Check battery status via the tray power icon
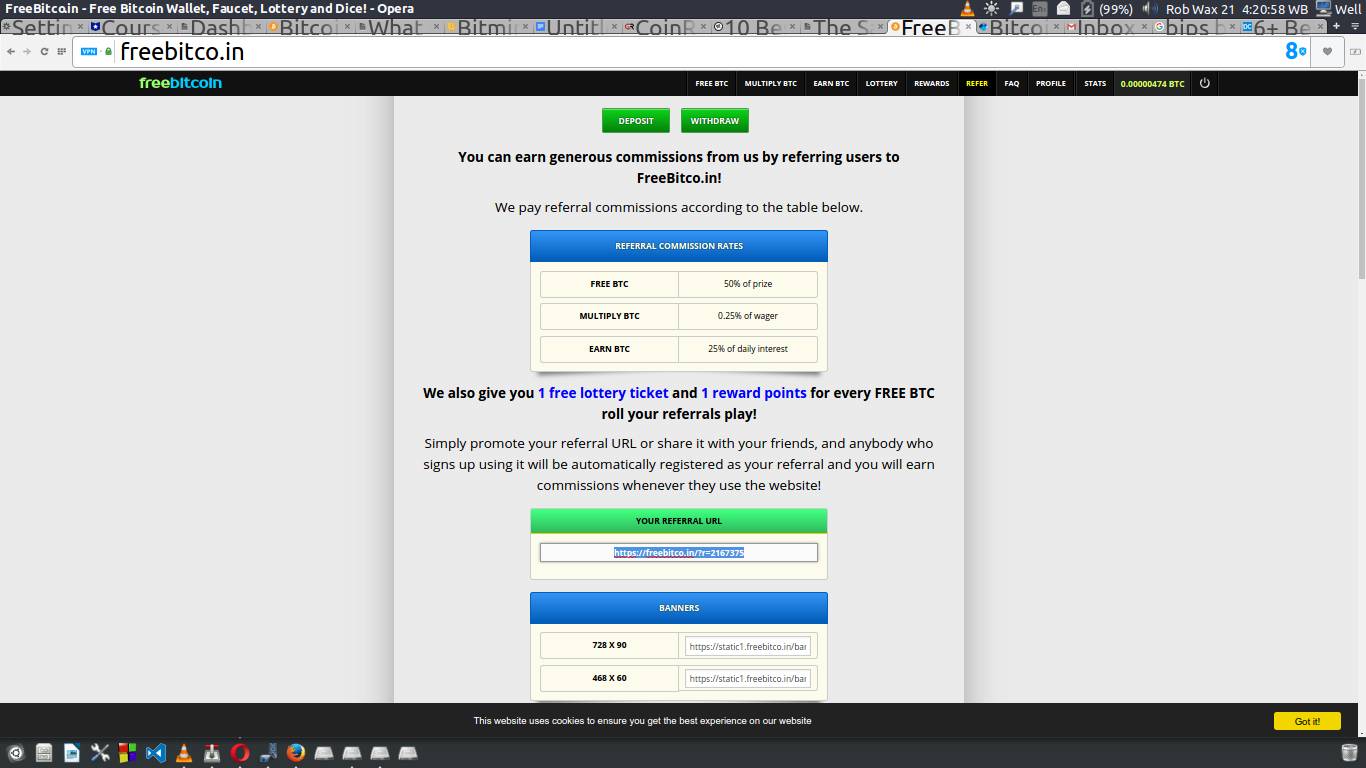1366x768 pixels. 1087,9
